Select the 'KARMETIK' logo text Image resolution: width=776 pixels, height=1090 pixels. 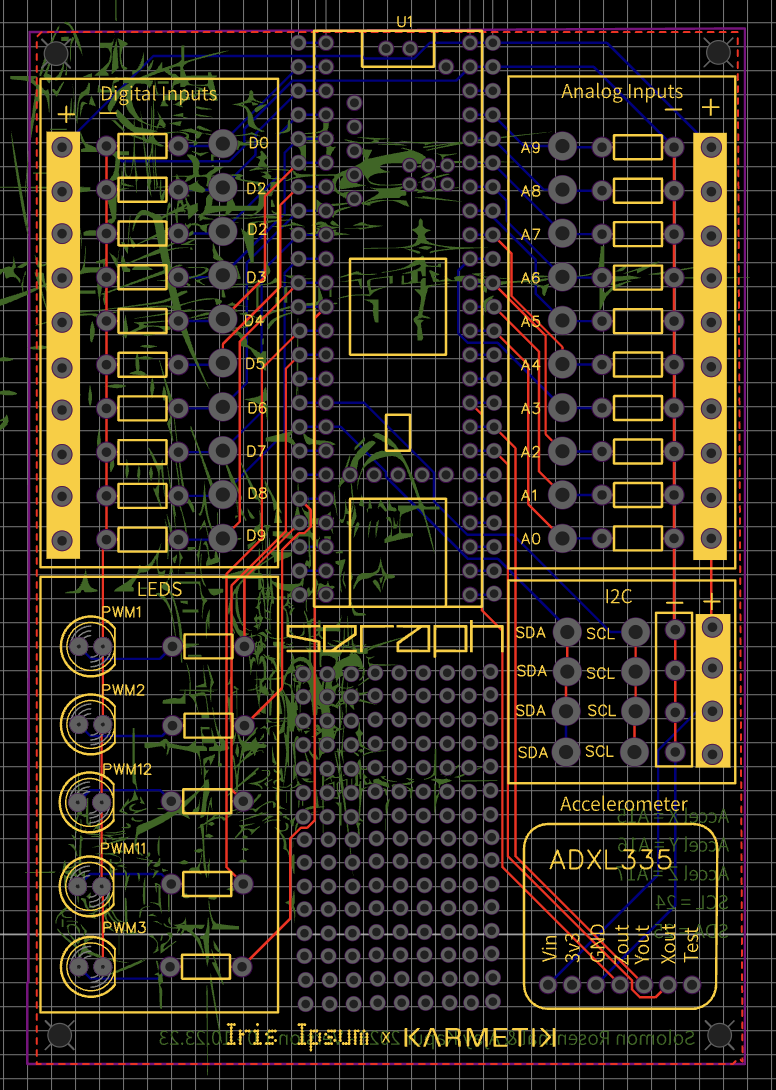point(480,1038)
